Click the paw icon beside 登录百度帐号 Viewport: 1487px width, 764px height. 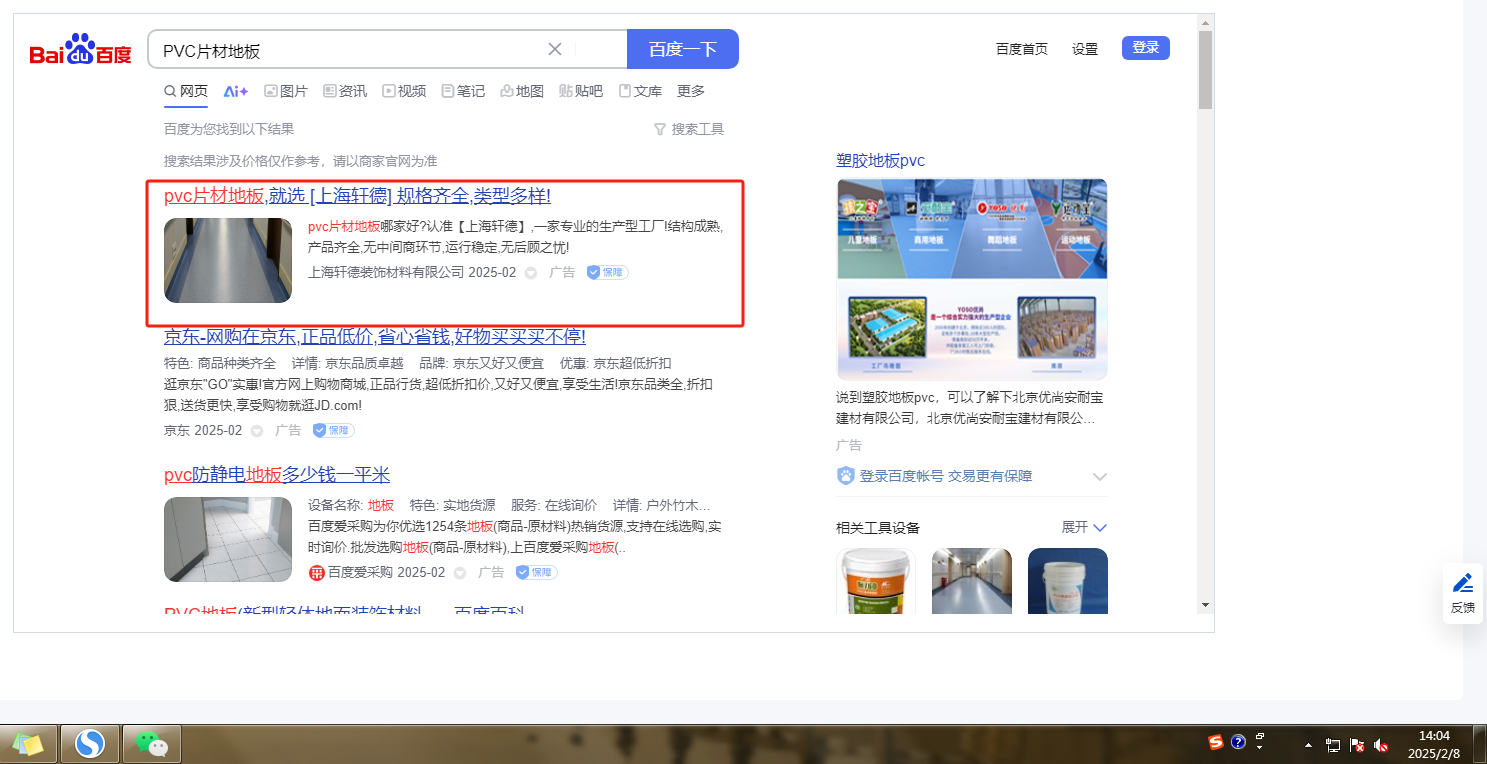click(x=846, y=476)
